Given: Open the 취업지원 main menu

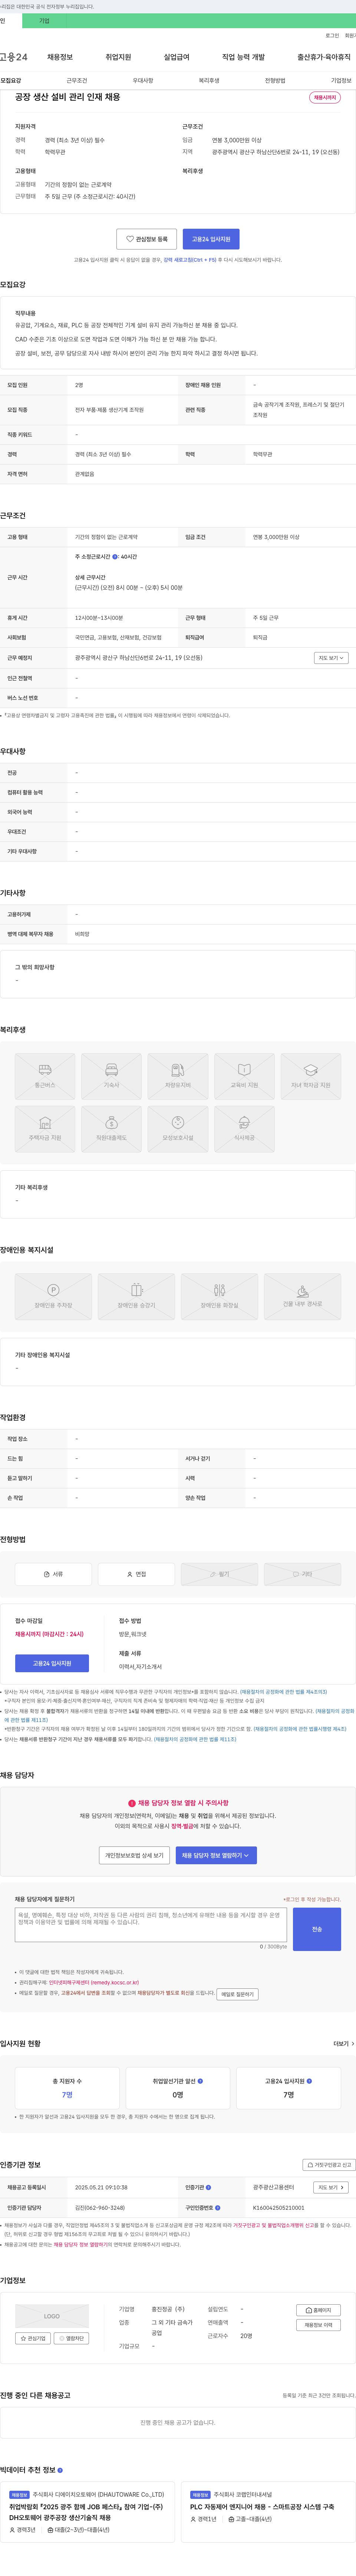Looking at the screenshot, I should [118, 57].
